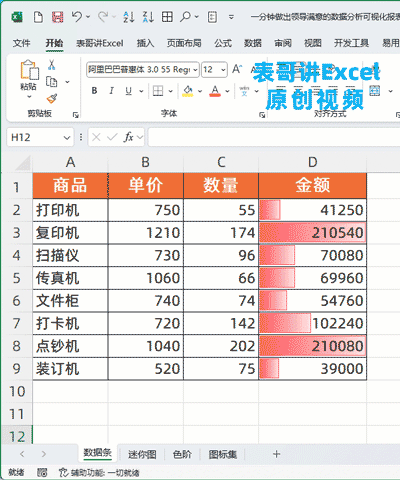This screenshot has width=400, height=480.
Task: Click the Excel app logo icon
Action: click(17, 17)
